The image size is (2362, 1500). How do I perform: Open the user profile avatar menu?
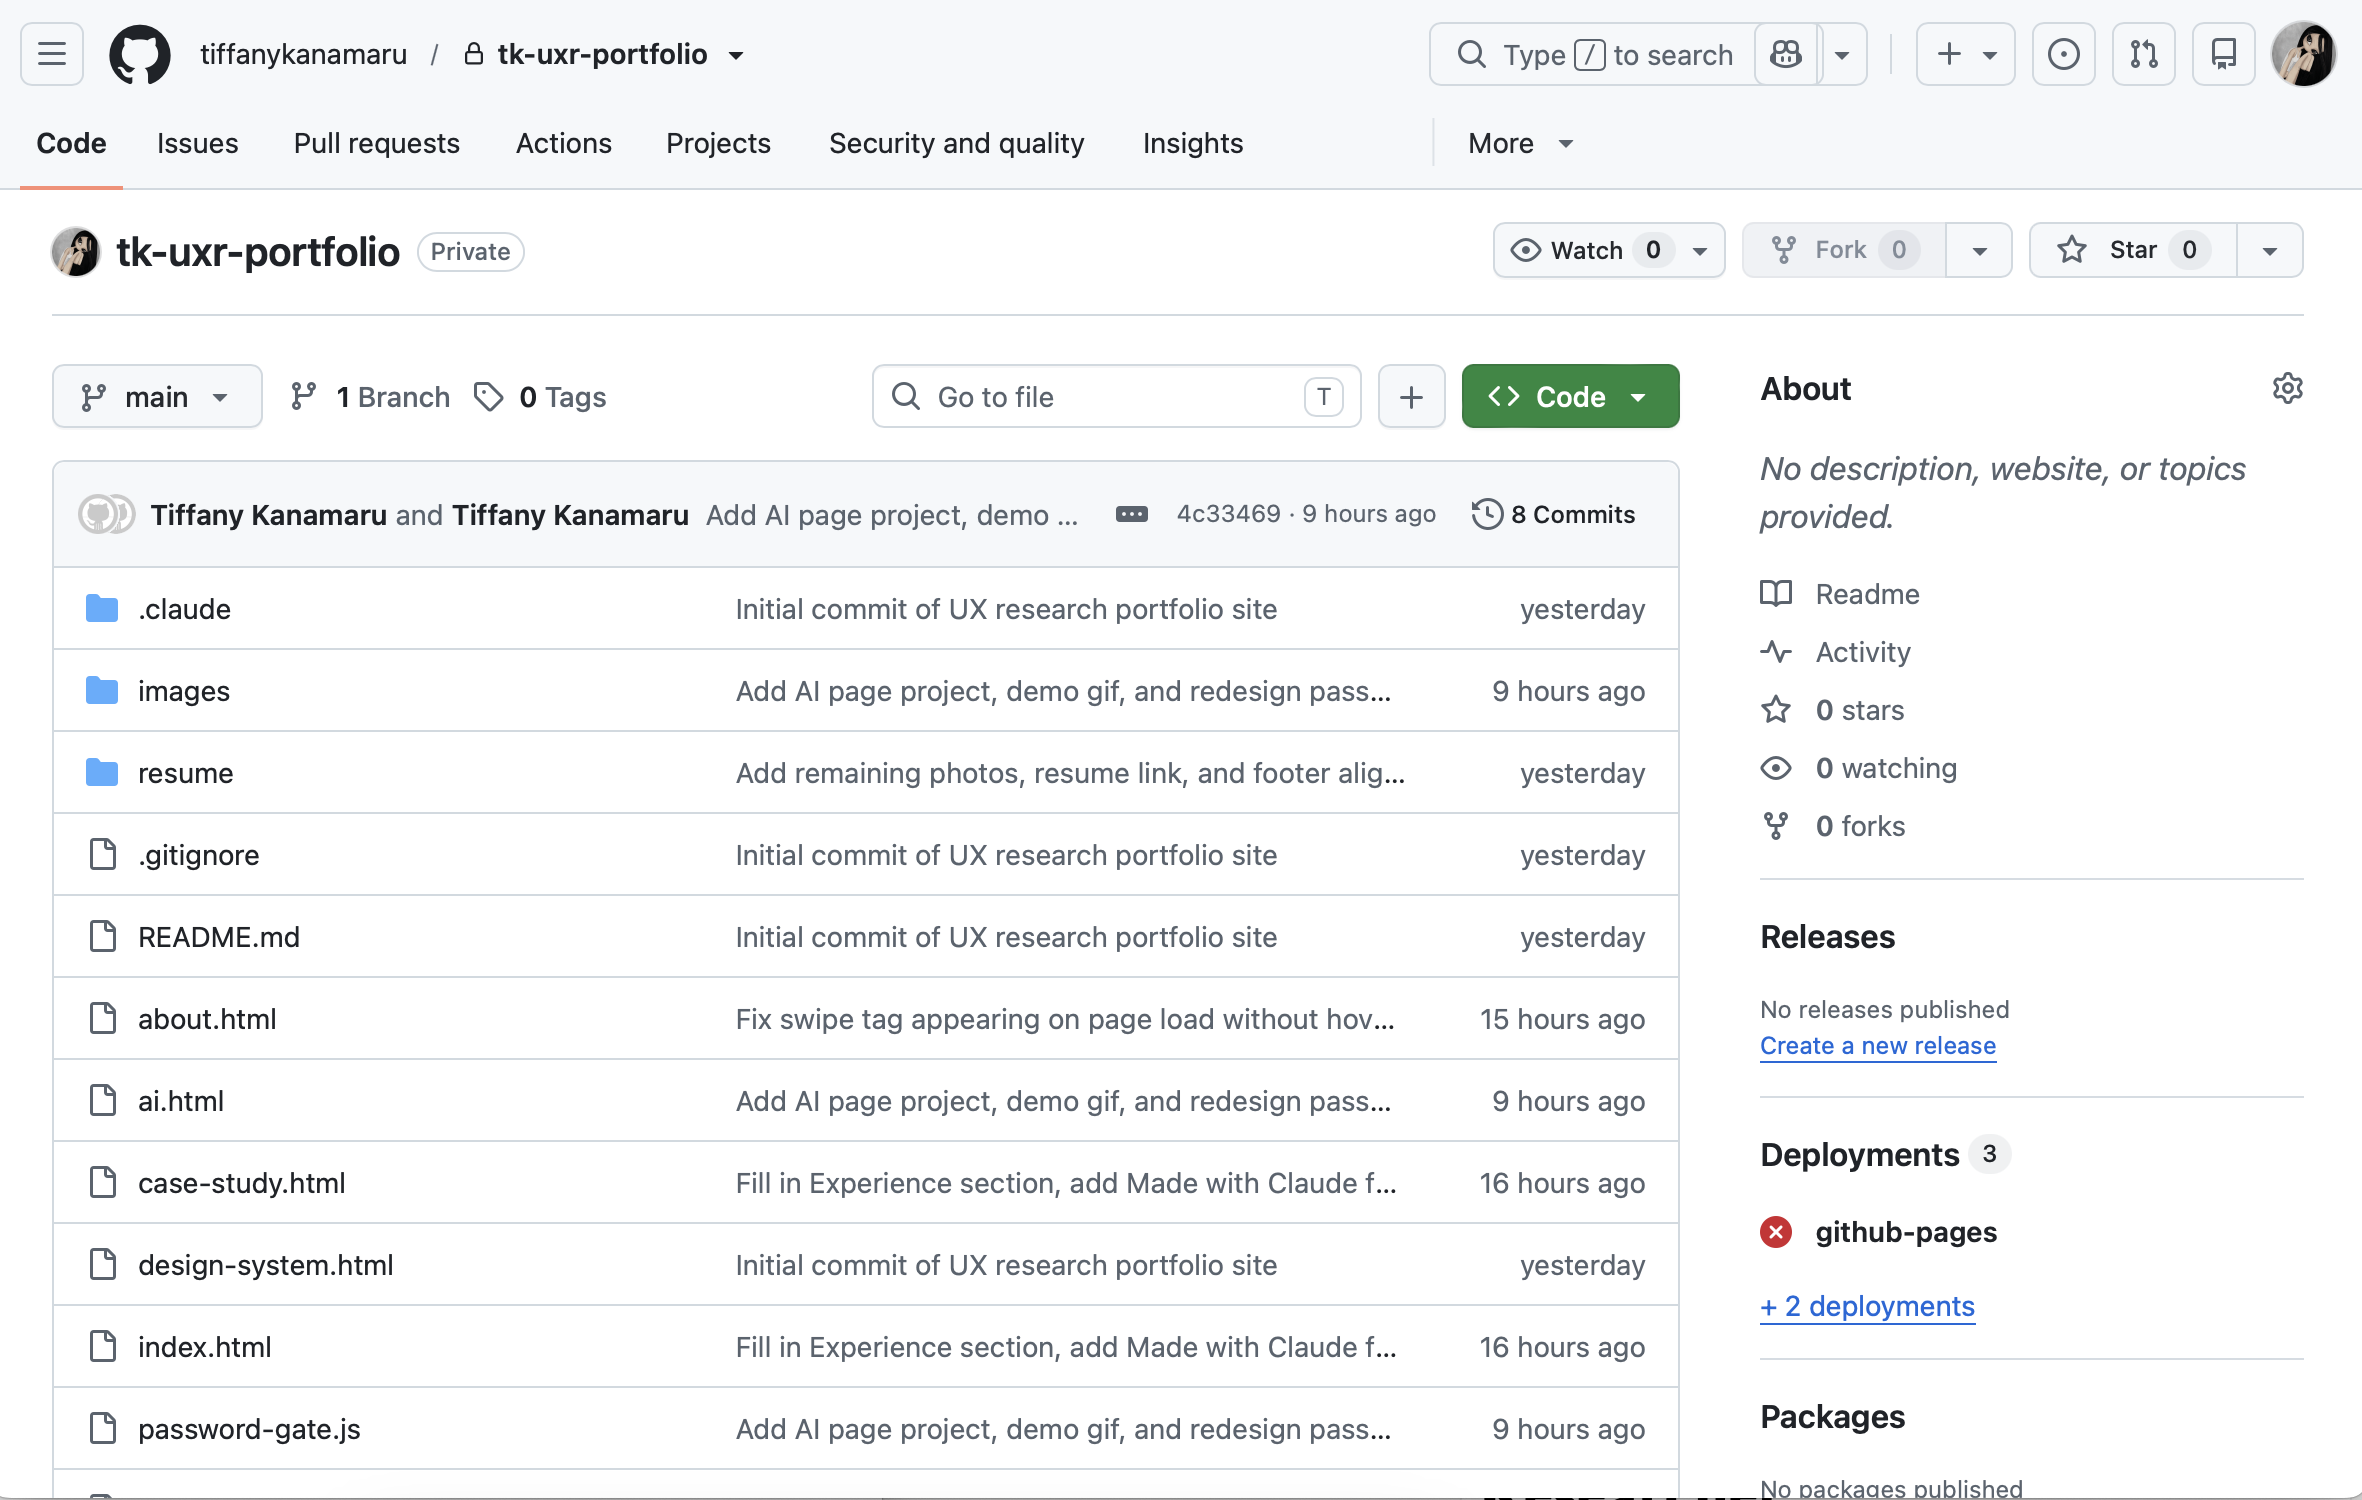[2303, 54]
